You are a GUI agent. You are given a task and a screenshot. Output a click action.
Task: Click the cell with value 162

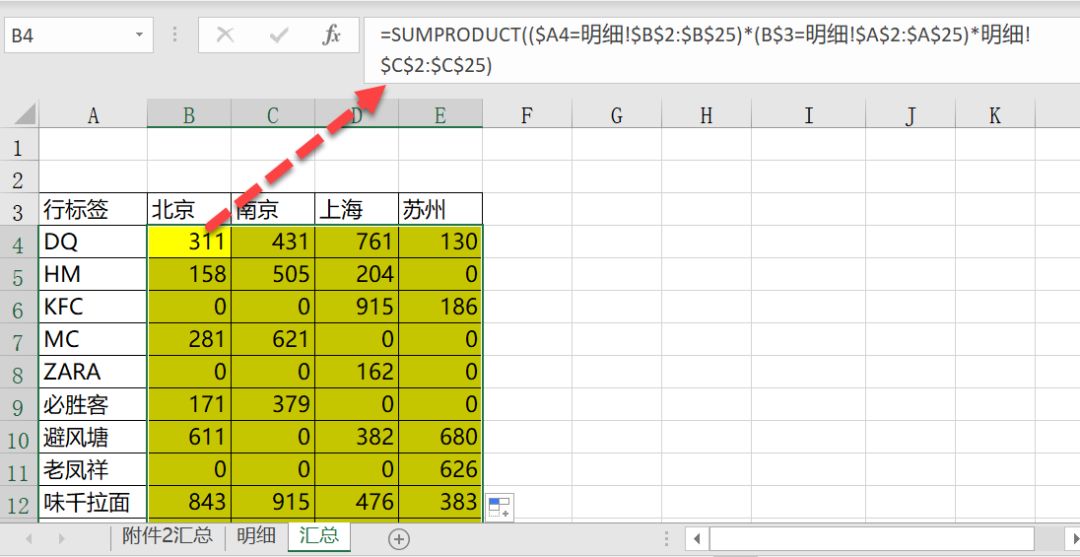(356, 372)
